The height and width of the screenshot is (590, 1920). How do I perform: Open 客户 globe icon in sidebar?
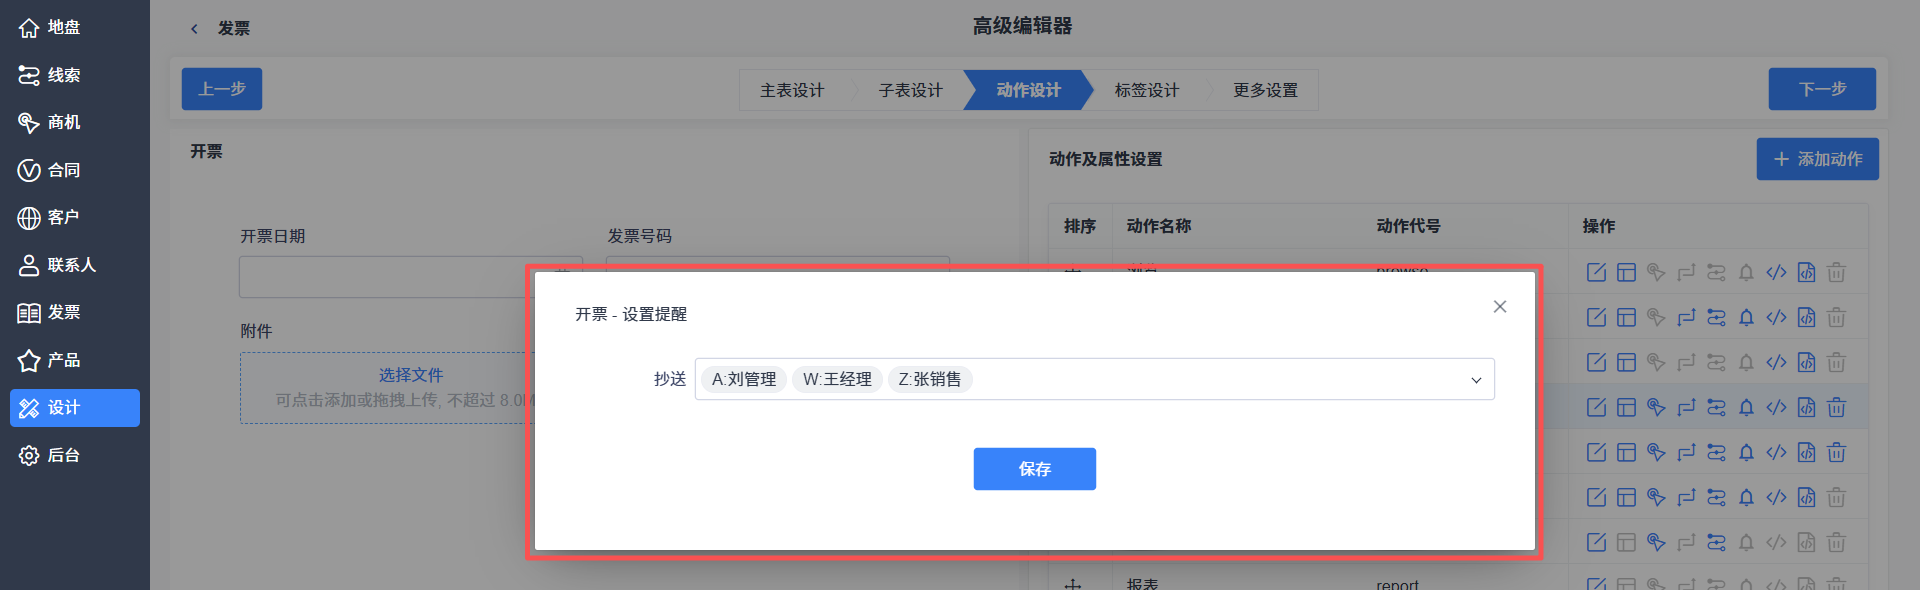pos(29,217)
